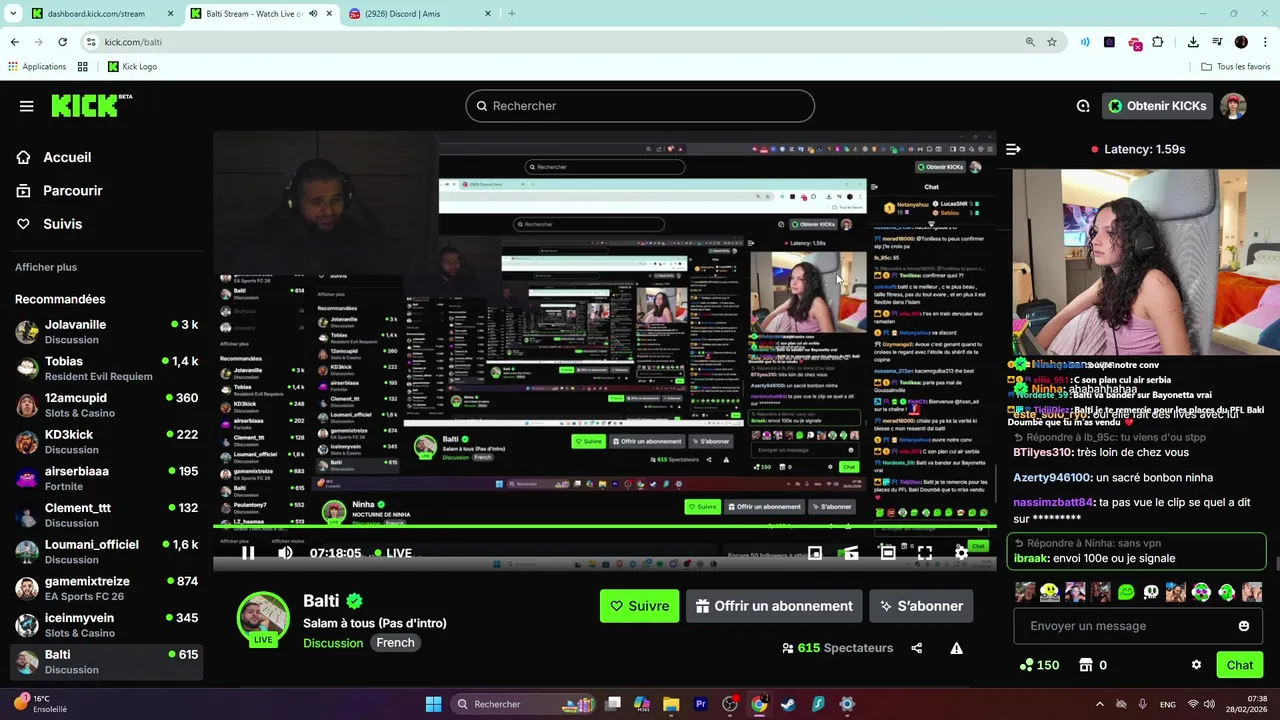Expand the Afficher plus sidebar list

coord(46,267)
